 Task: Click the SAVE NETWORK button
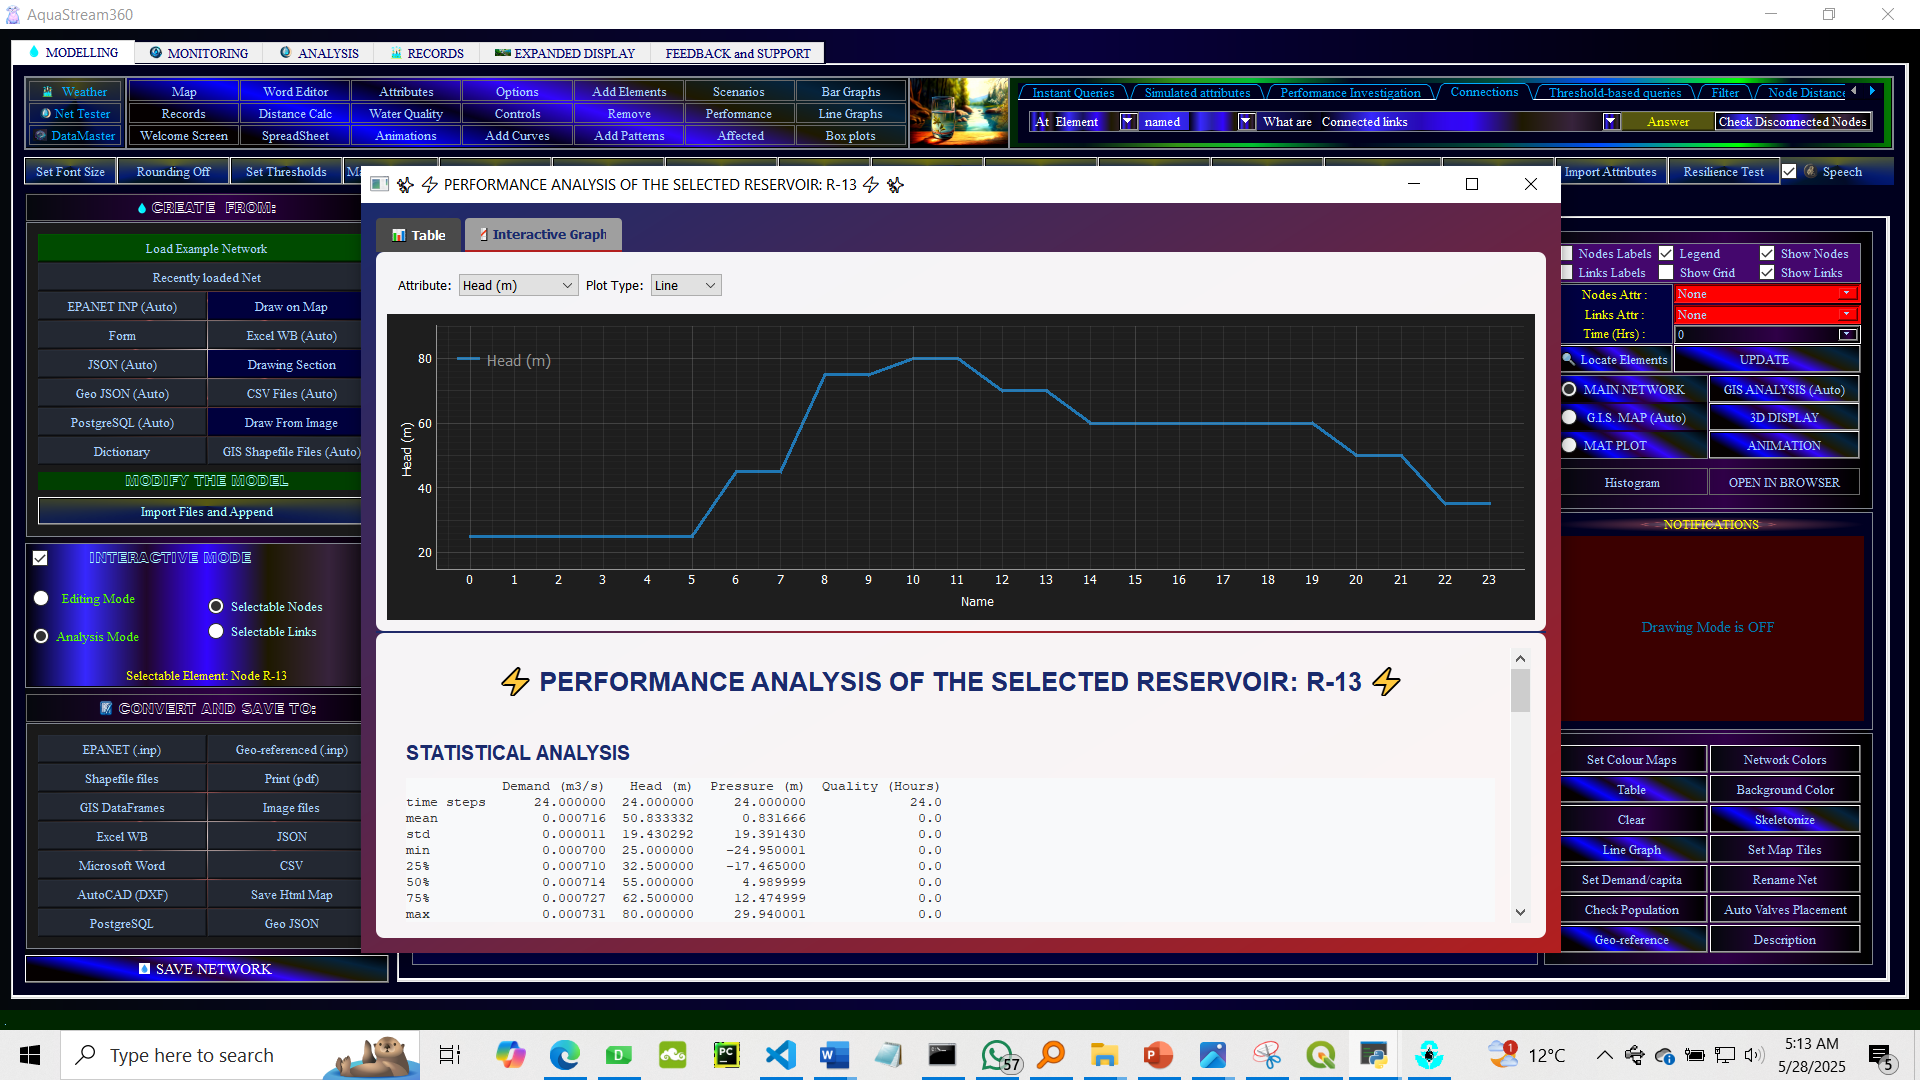pyautogui.click(x=206, y=969)
